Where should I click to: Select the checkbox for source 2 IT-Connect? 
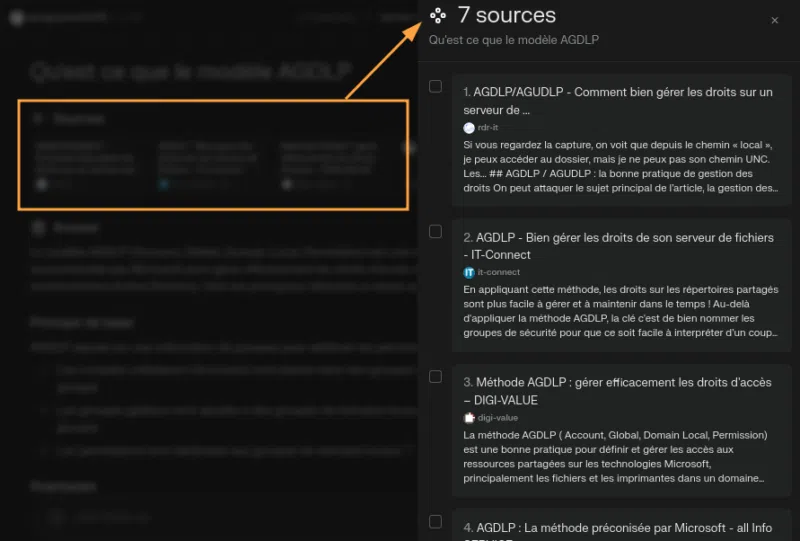(x=435, y=231)
